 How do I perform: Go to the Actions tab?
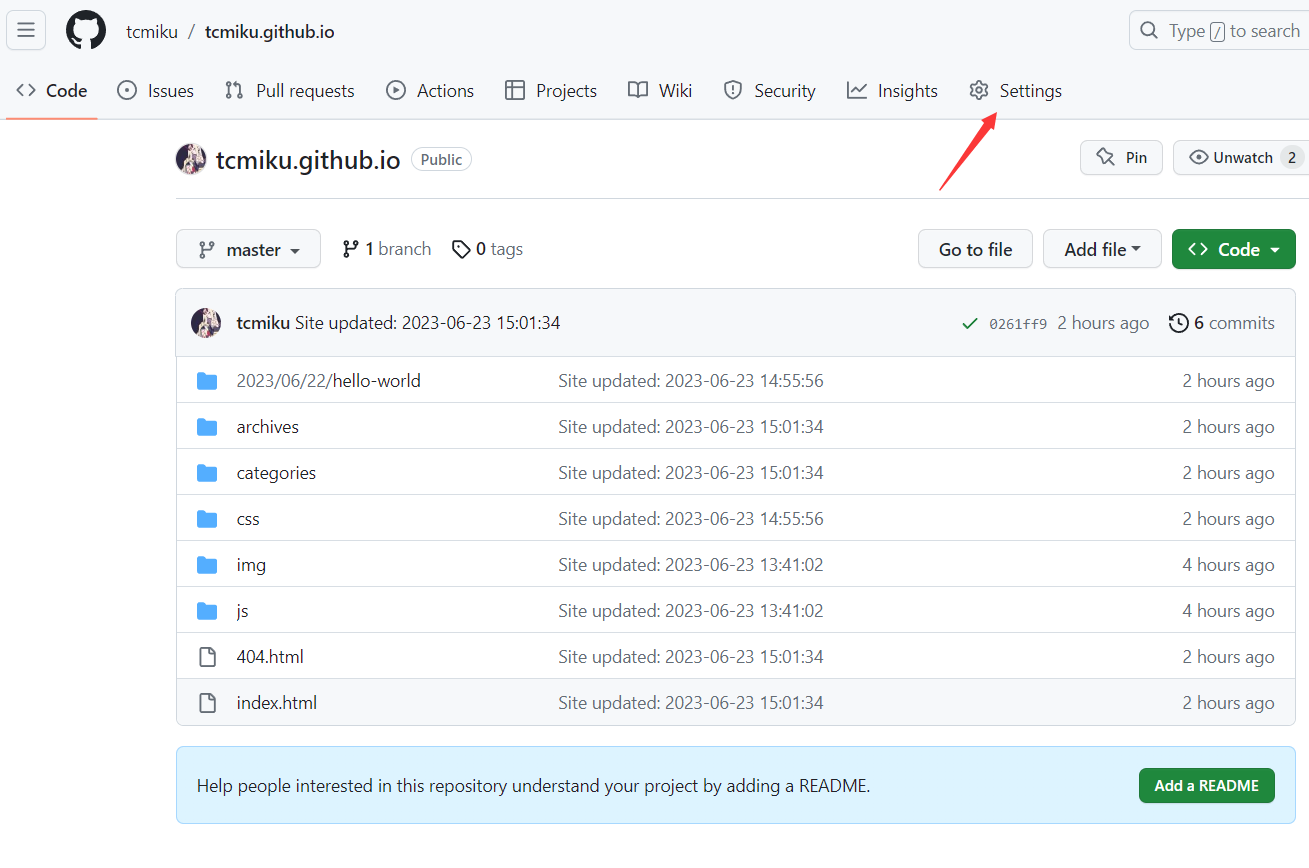[x=430, y=91]
